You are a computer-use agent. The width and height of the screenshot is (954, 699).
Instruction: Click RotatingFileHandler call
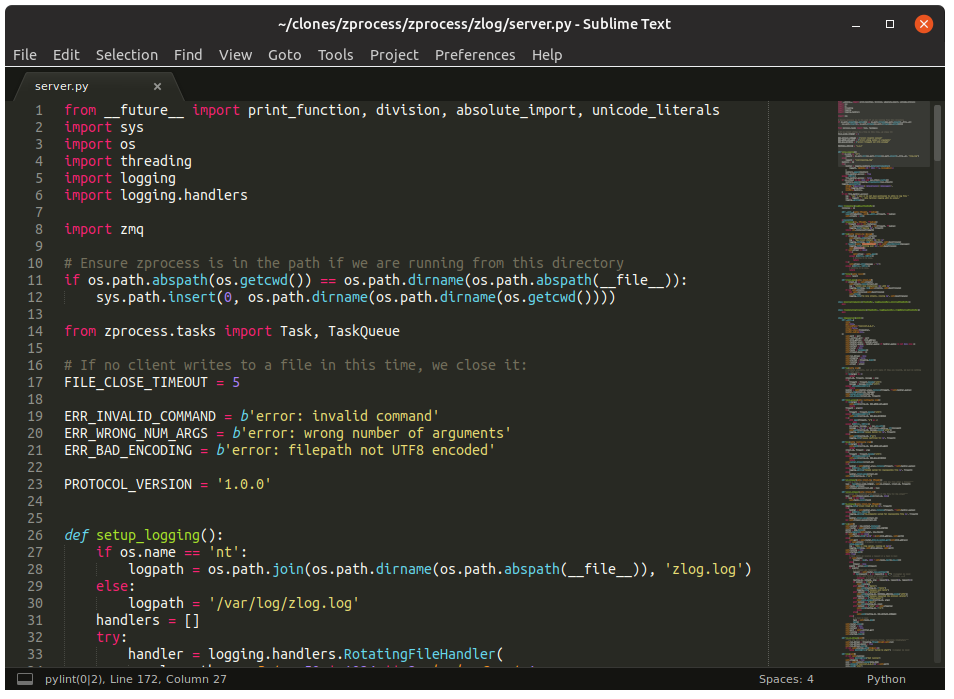pos(420,655)
